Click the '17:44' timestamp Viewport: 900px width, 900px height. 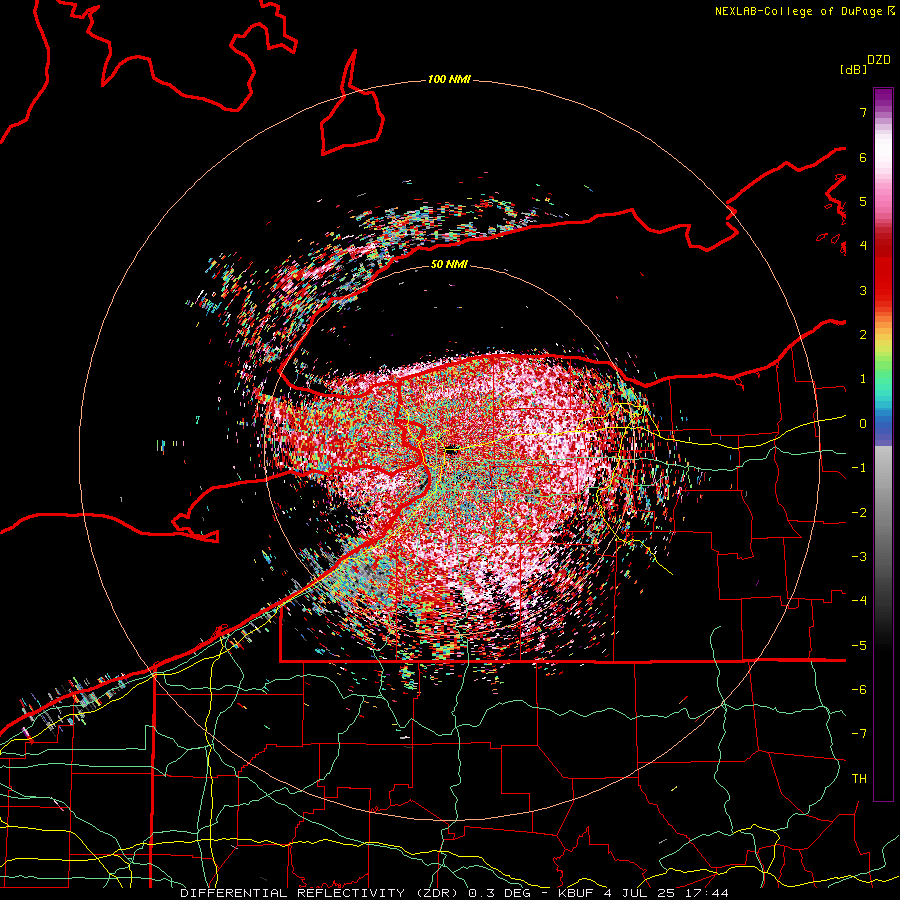click(709, 893)
